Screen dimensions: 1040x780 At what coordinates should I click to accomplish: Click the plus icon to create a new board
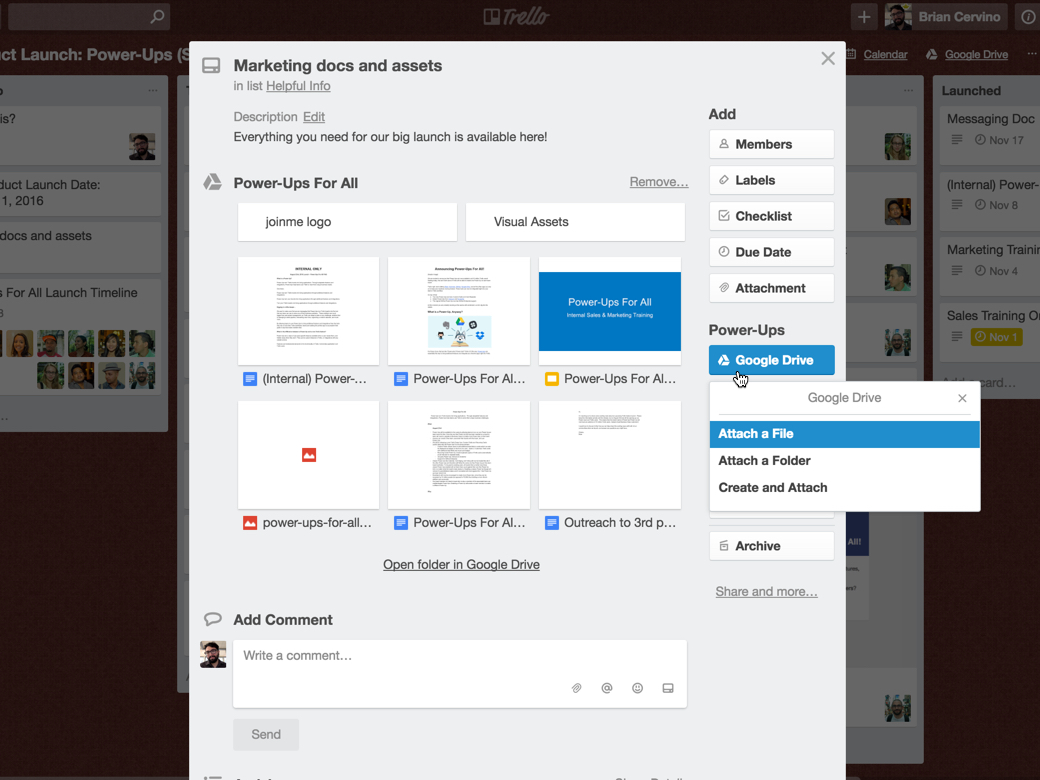(x=863, y=17)
